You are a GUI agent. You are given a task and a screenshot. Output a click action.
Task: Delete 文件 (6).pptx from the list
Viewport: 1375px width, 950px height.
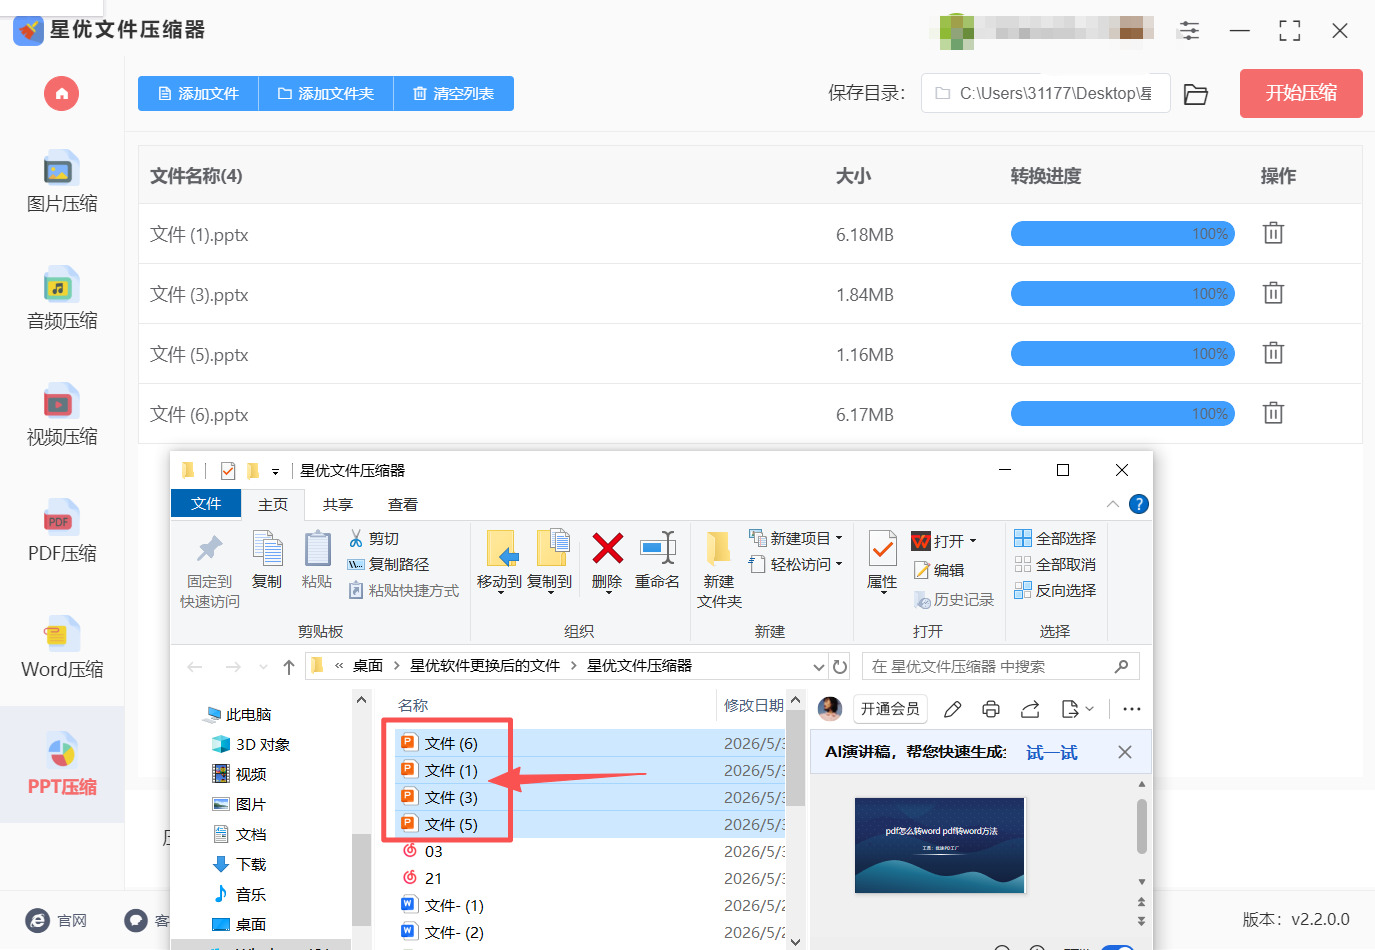point(1273,413)
